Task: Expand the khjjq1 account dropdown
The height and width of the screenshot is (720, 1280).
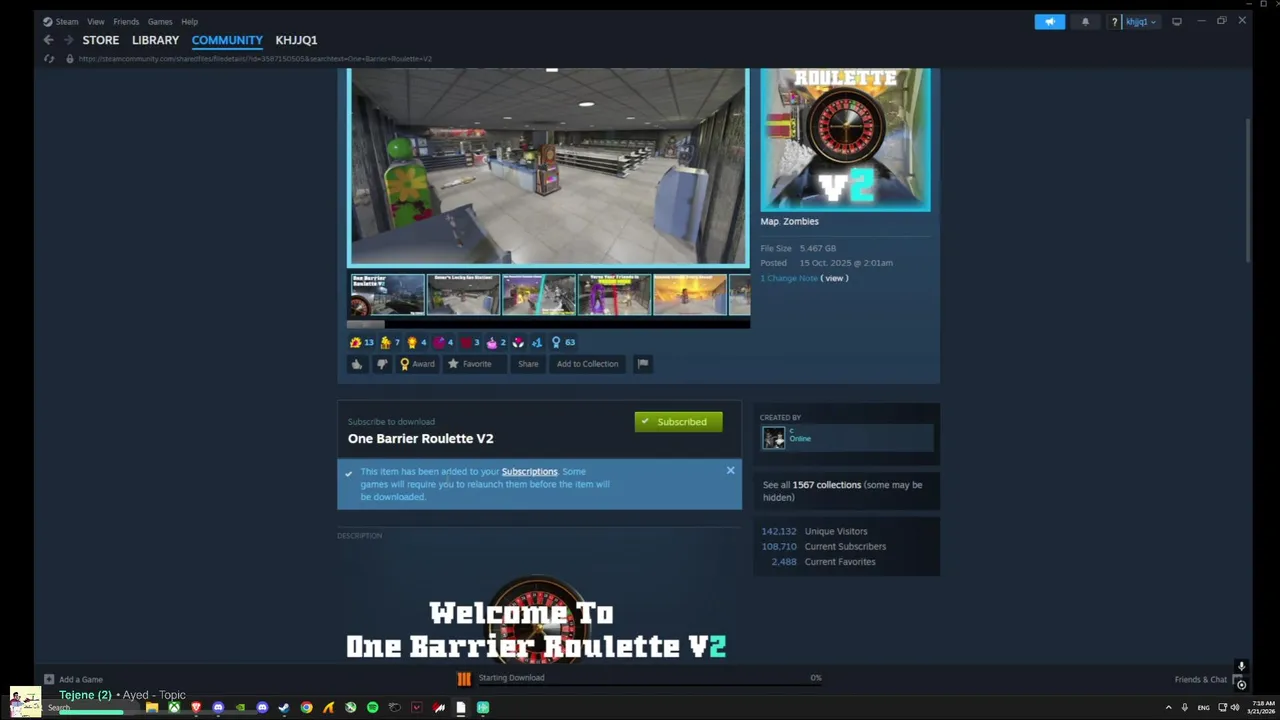Action: point(1141,21)
